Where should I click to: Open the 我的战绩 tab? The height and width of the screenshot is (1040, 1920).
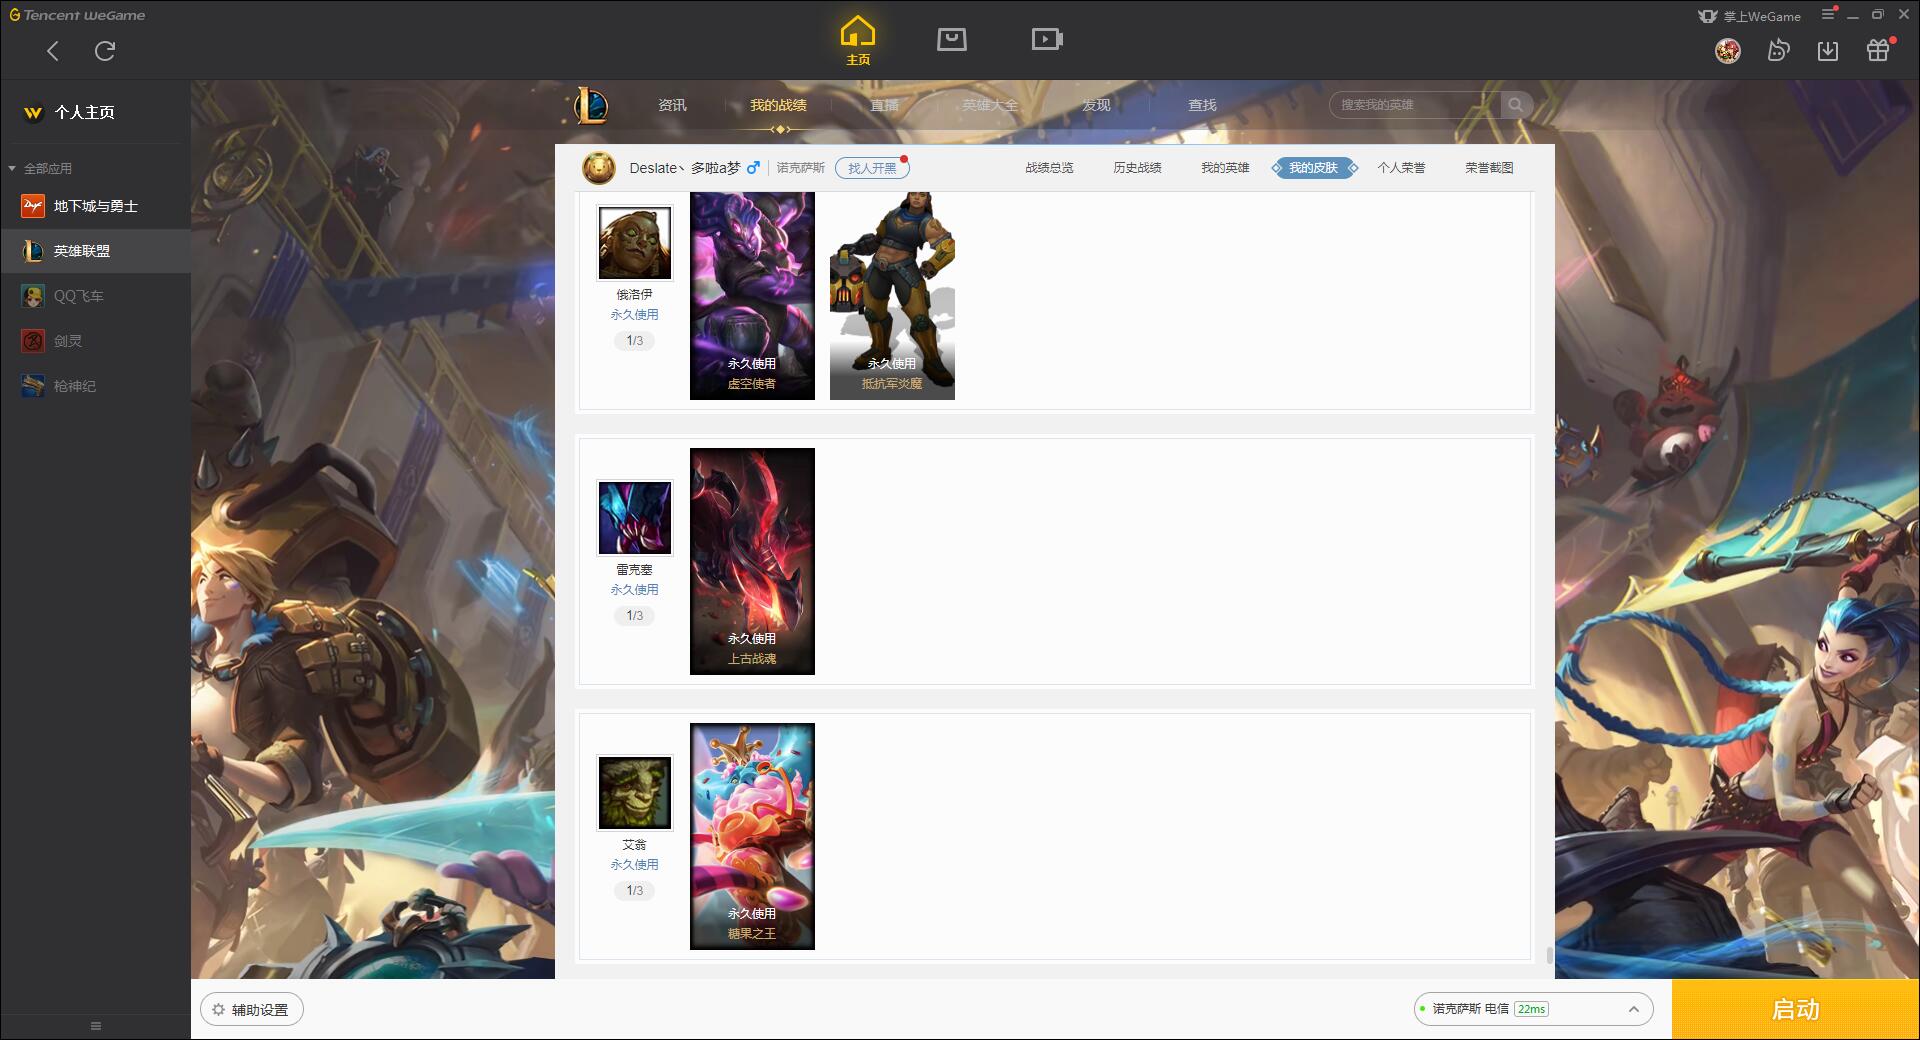778,105
